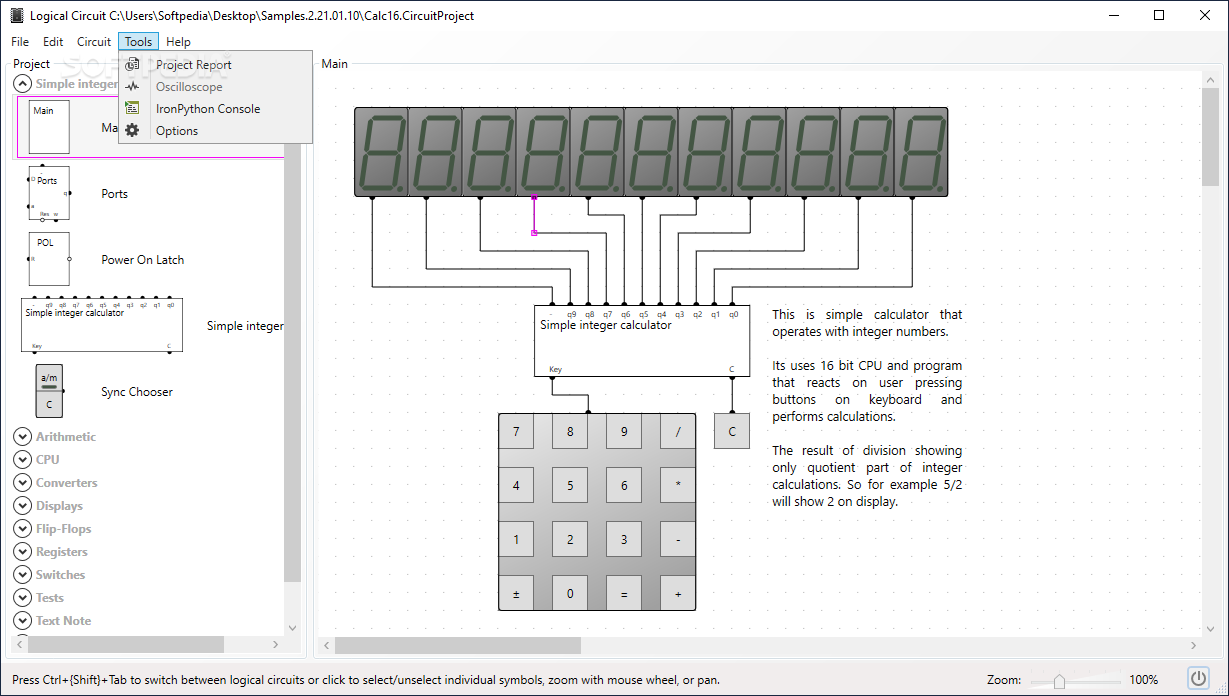Open the Edit menu

point(53,42)
